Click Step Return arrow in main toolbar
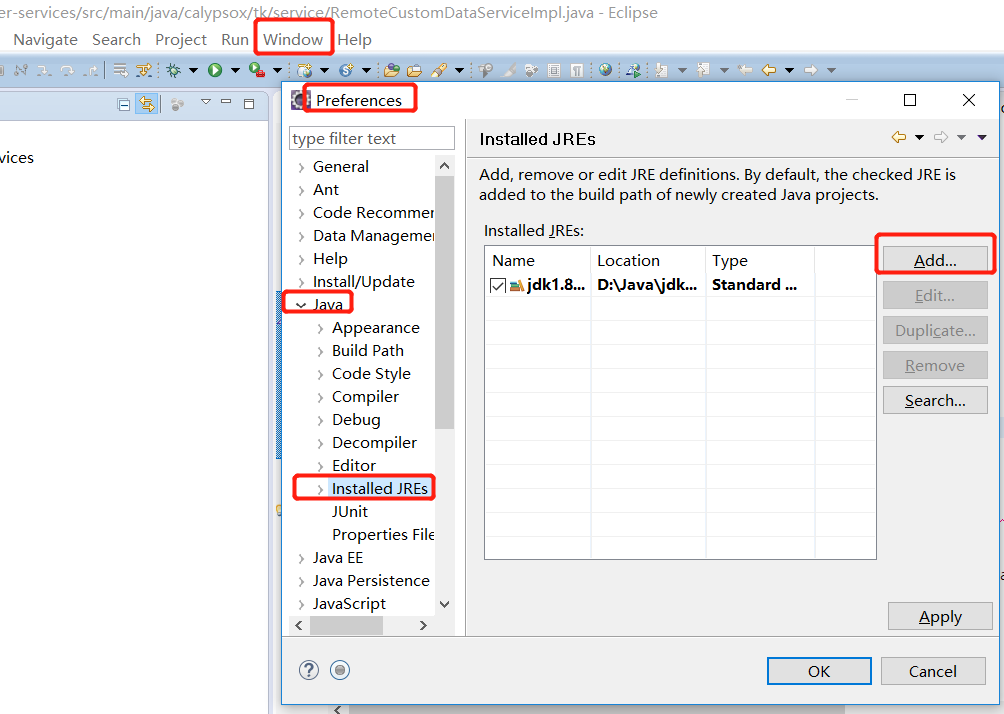This screenshot has height=714, width=1004. coord(91,71)
